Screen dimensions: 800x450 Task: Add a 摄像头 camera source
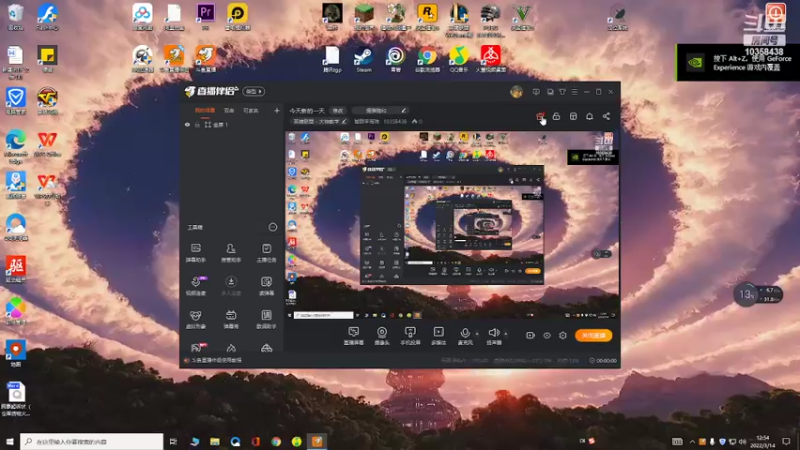(382, 336)
